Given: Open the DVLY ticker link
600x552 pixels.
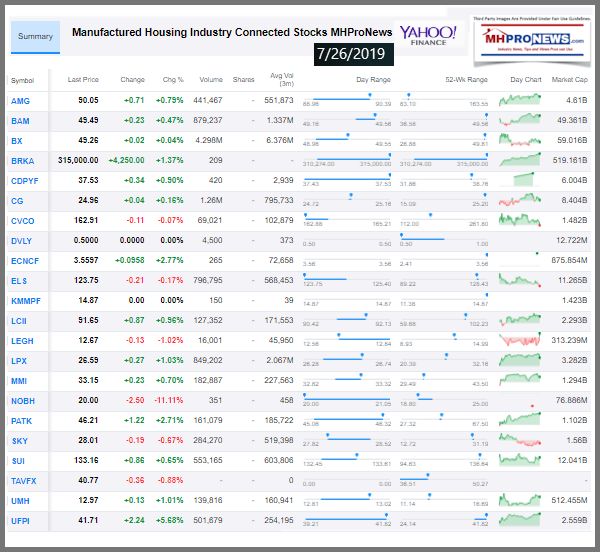Looking at the screenshot, I should point(21,241).
